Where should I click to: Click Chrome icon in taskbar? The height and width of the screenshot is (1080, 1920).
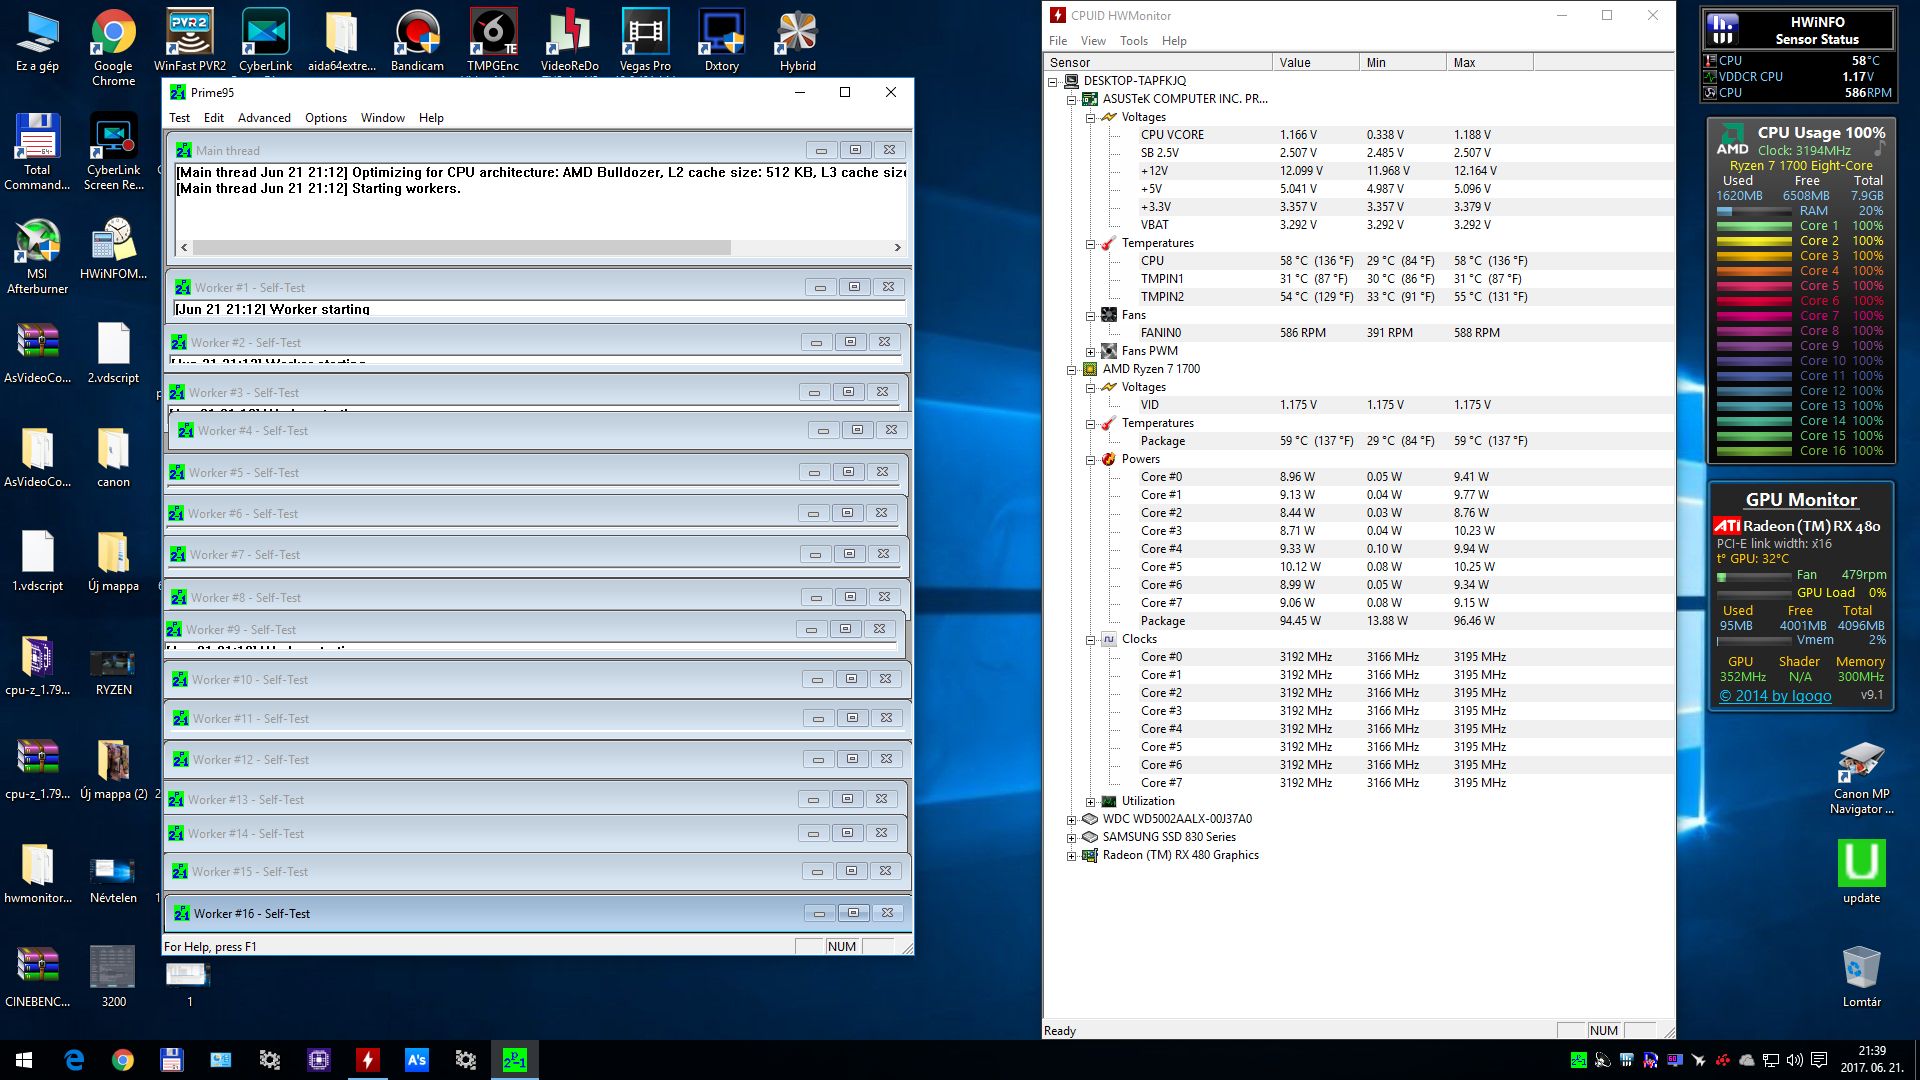click(122, 1060)
